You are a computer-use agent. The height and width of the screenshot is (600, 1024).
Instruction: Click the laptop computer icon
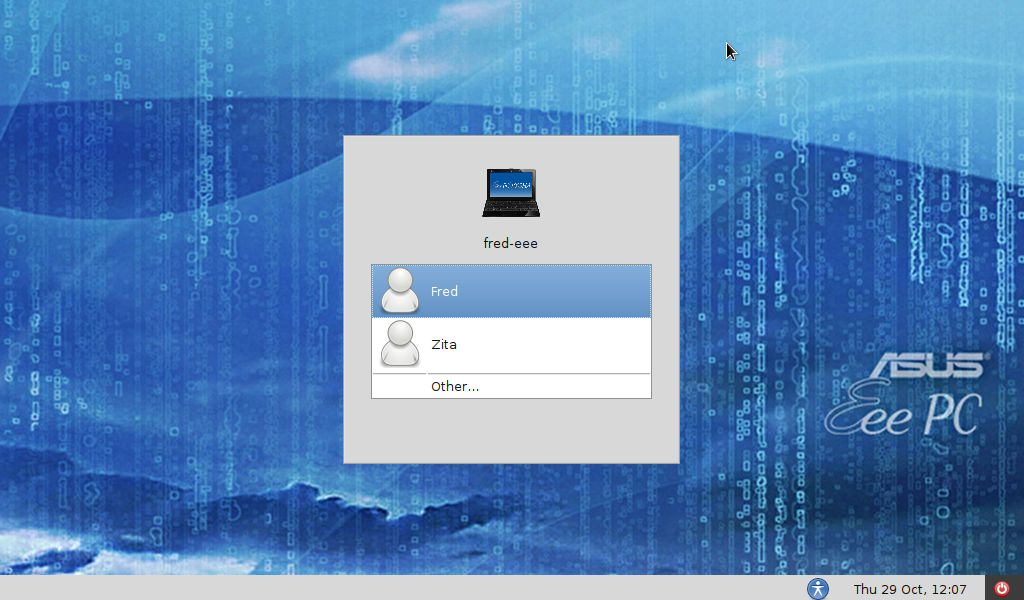pos(511,193)
